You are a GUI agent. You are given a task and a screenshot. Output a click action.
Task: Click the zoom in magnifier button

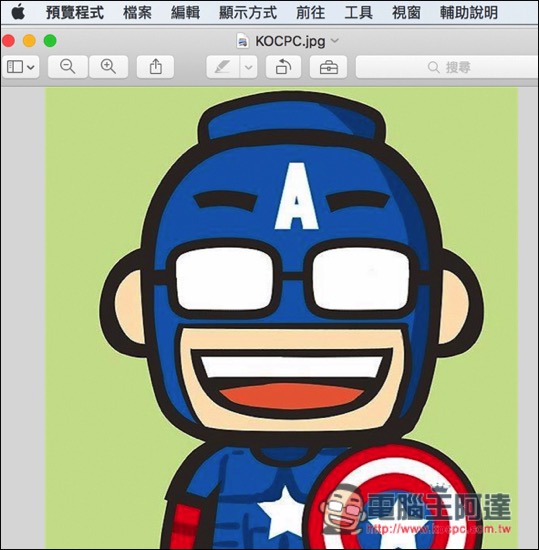coord(108,67)
